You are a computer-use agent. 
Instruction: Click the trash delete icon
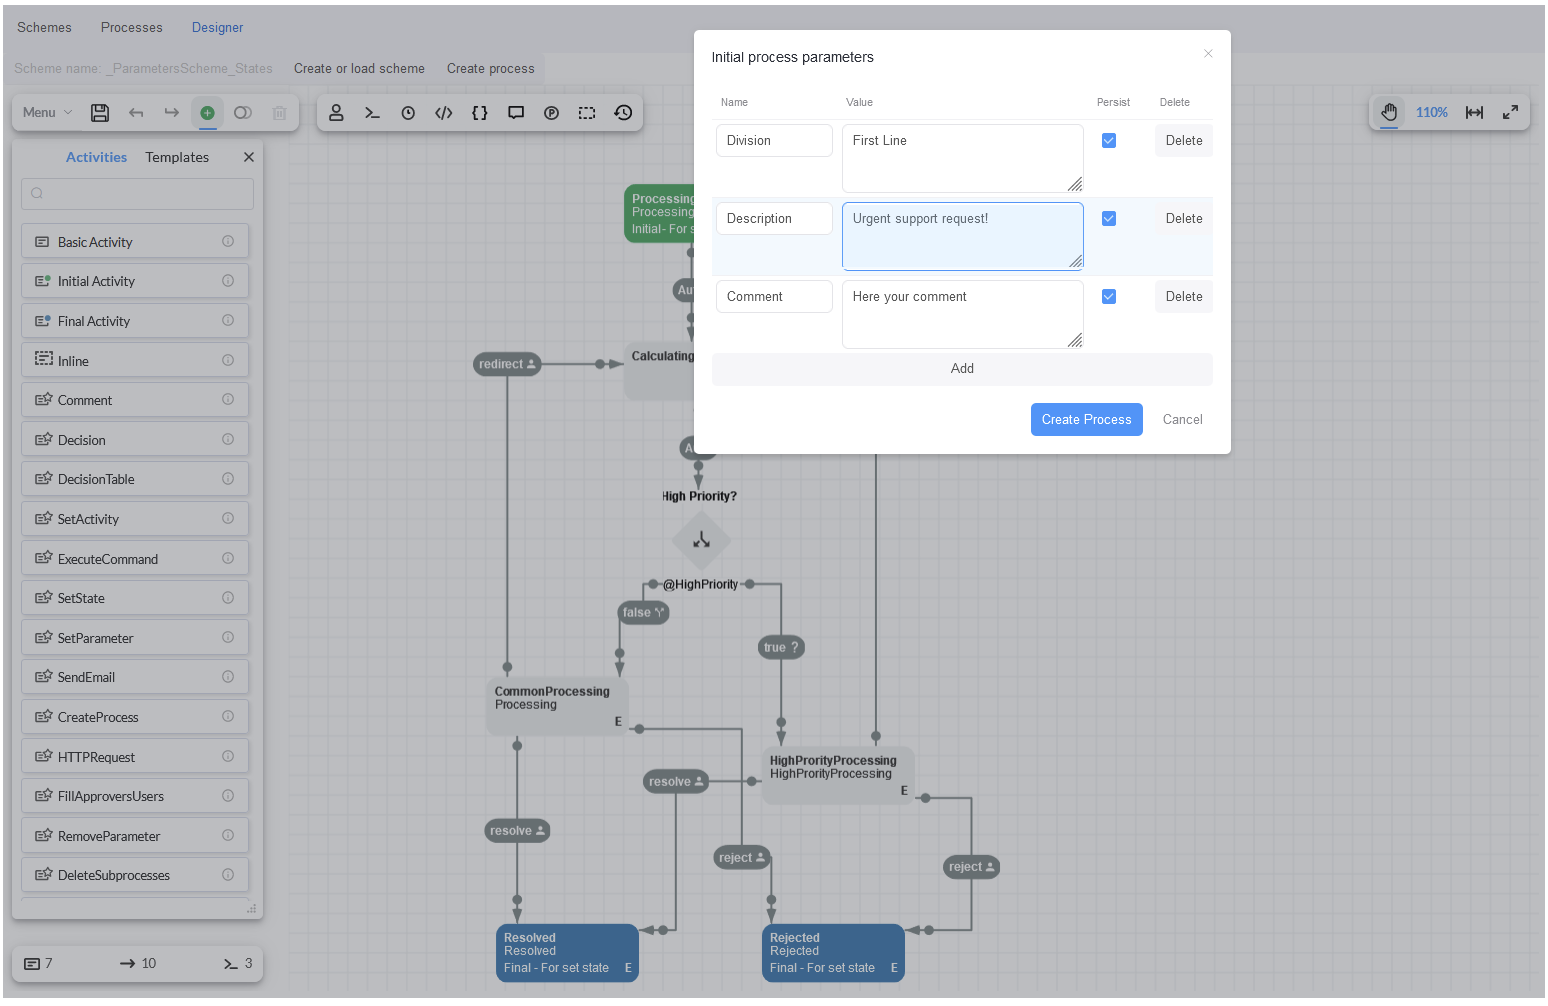coord(280,113)
